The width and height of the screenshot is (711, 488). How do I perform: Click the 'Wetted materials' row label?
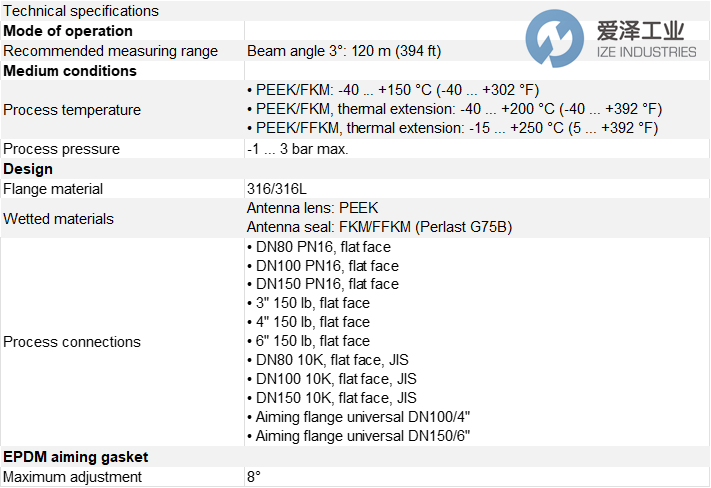pyautogui.click(x=59, y=218)
